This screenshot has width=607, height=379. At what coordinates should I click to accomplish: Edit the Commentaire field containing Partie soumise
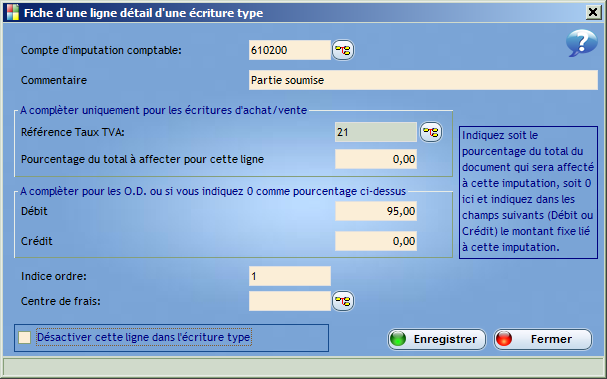point(423,80)
